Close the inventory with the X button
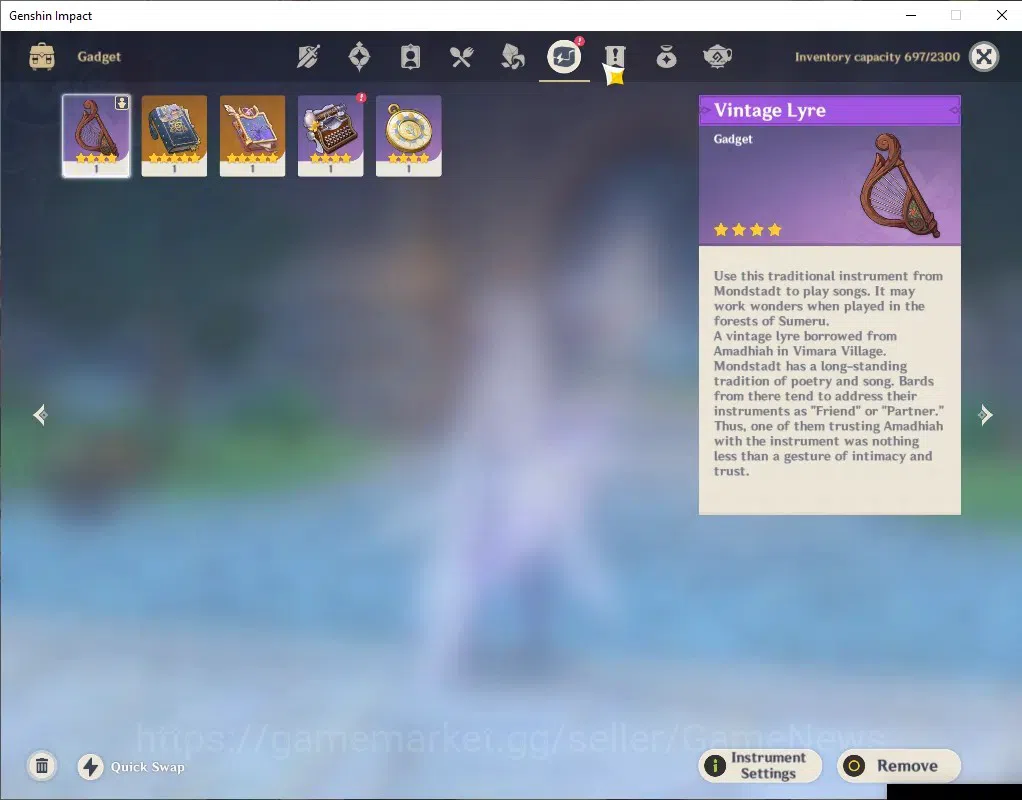1022x800 pixels. click(x=984, y=57)
